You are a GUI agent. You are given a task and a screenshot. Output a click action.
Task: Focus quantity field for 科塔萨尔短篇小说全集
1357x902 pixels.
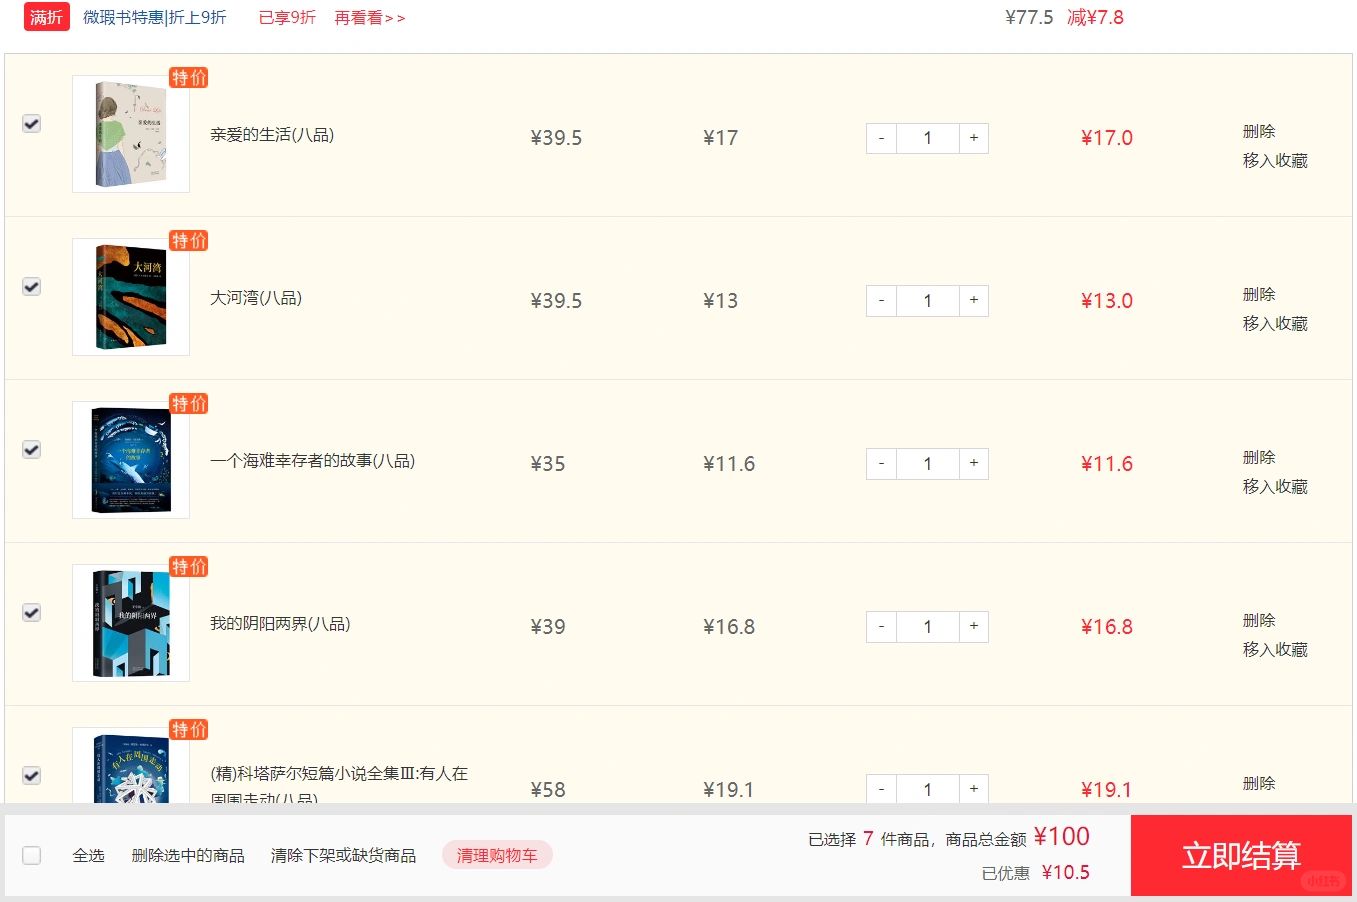(x=928, y=789)
